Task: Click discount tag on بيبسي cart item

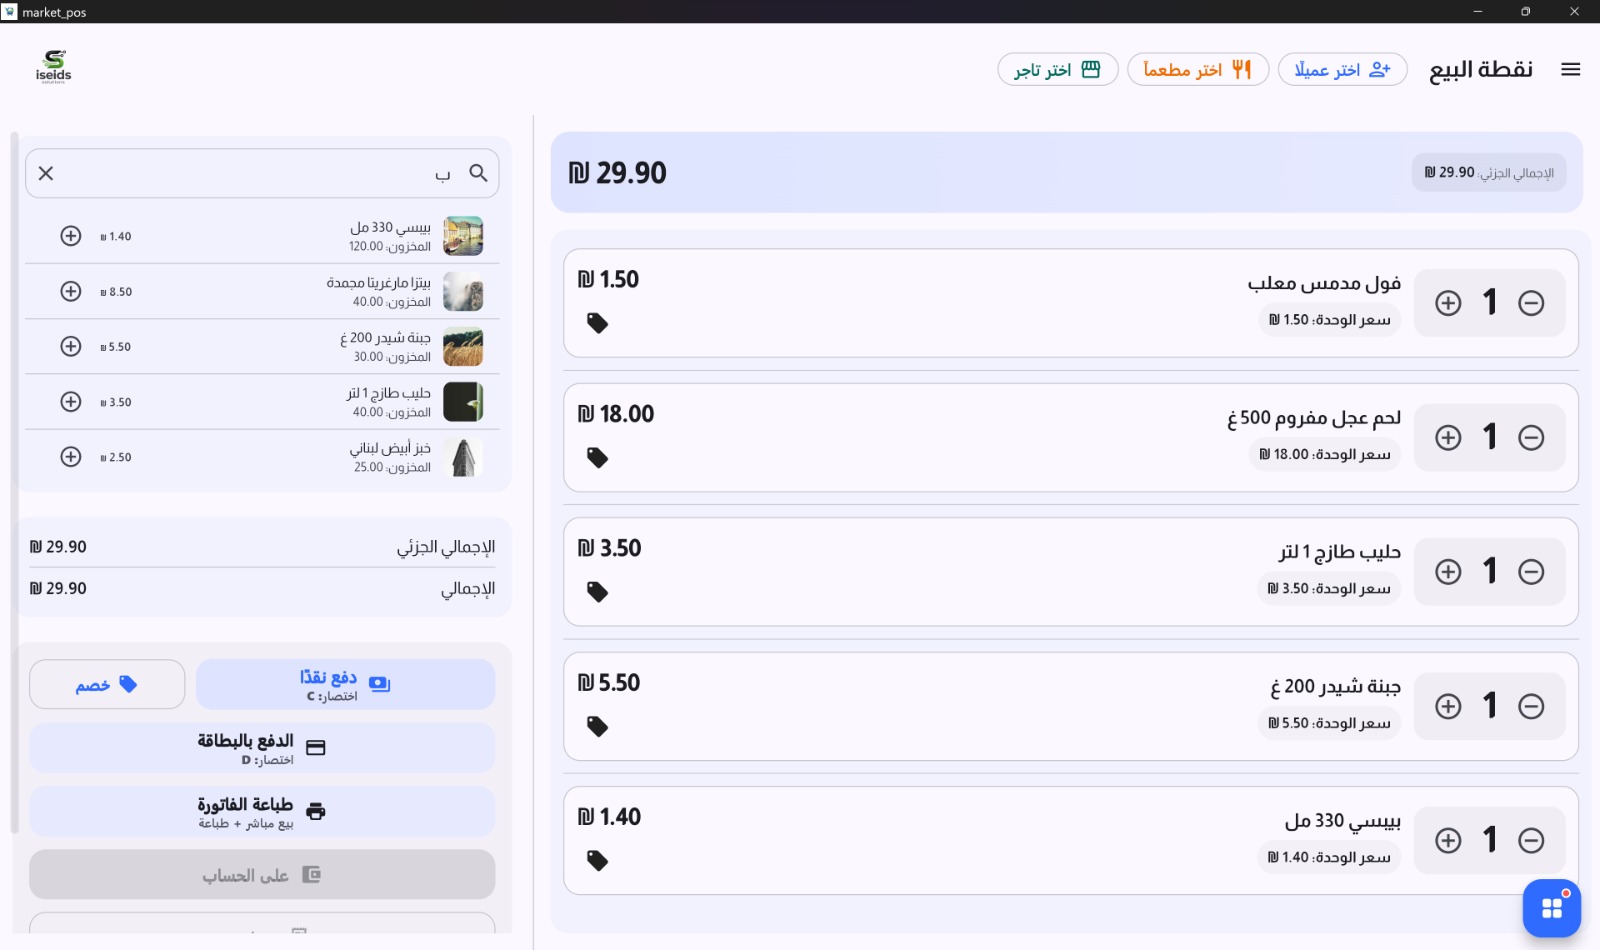Action: (x=597, y=861)
